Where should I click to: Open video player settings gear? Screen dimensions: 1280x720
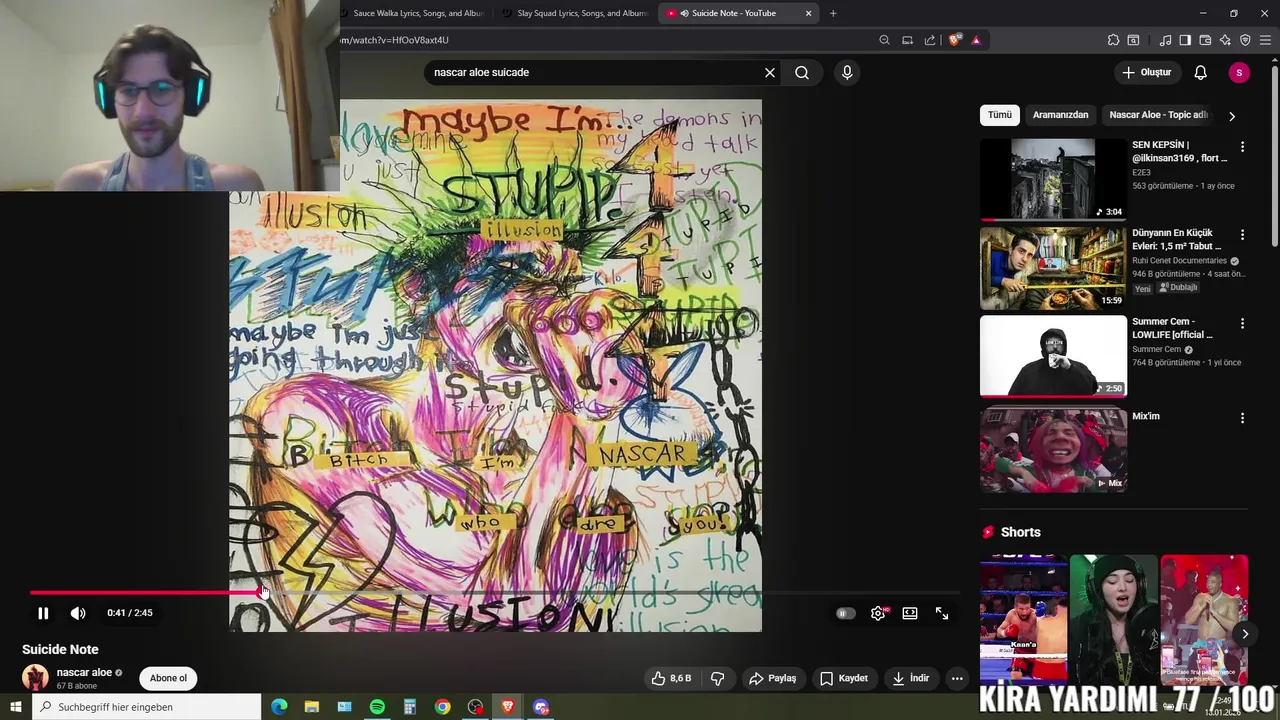click(x=878, y=613)
